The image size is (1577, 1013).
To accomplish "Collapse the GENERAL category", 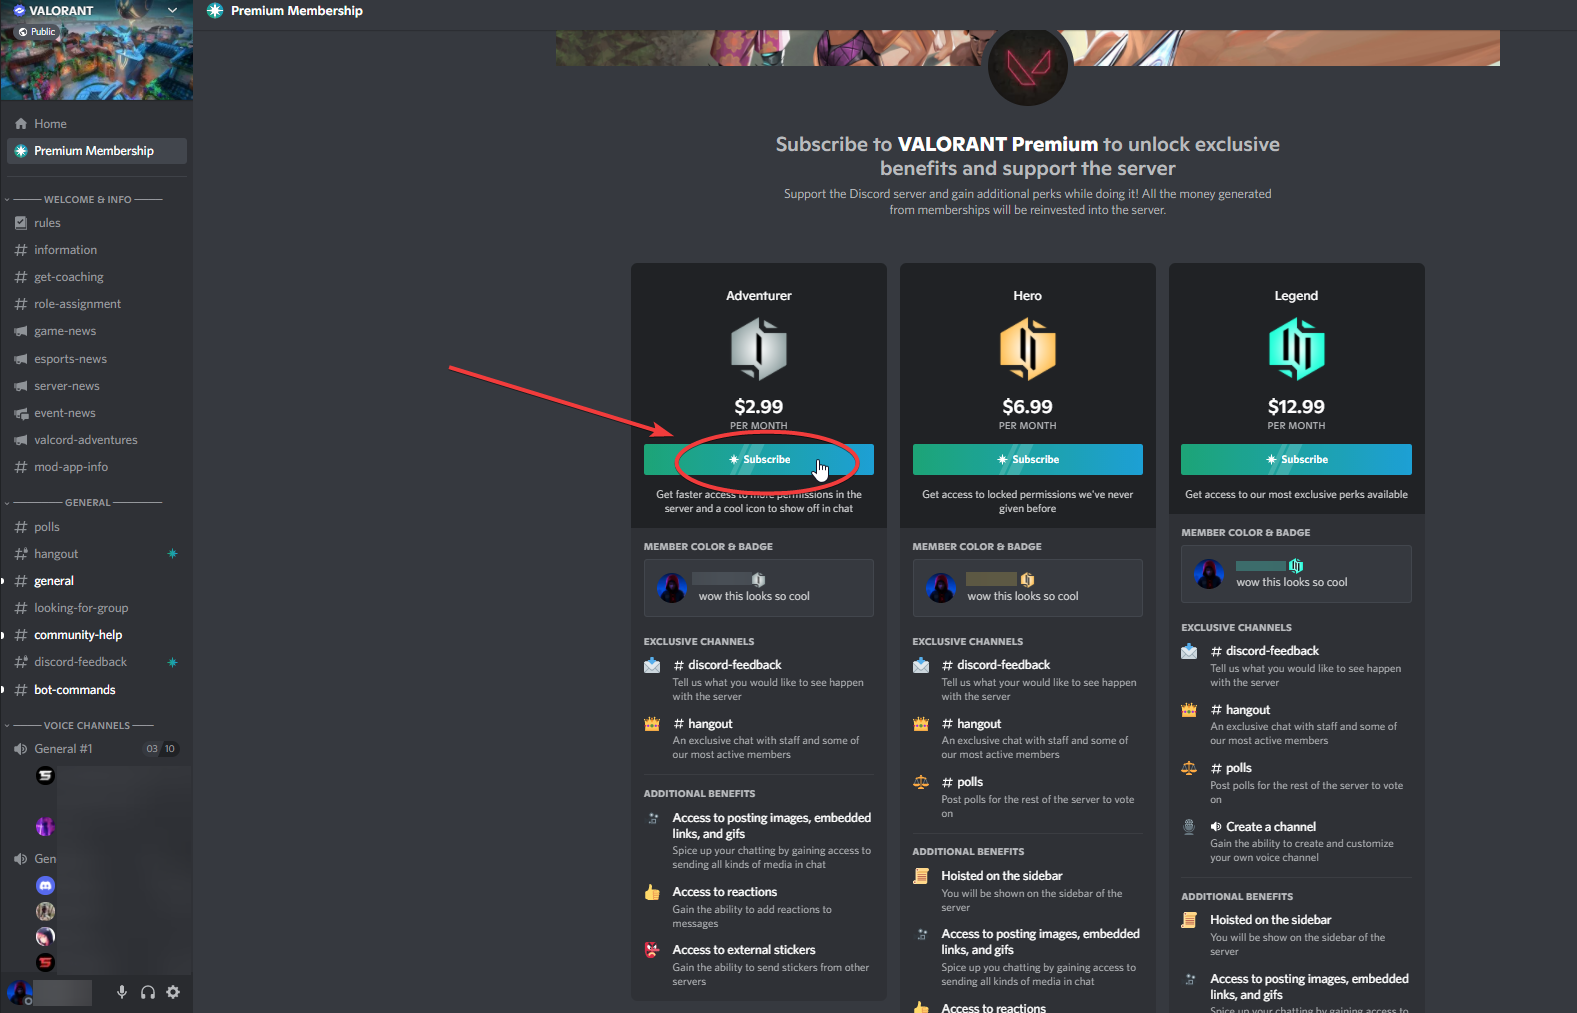I will click(88, 502).
